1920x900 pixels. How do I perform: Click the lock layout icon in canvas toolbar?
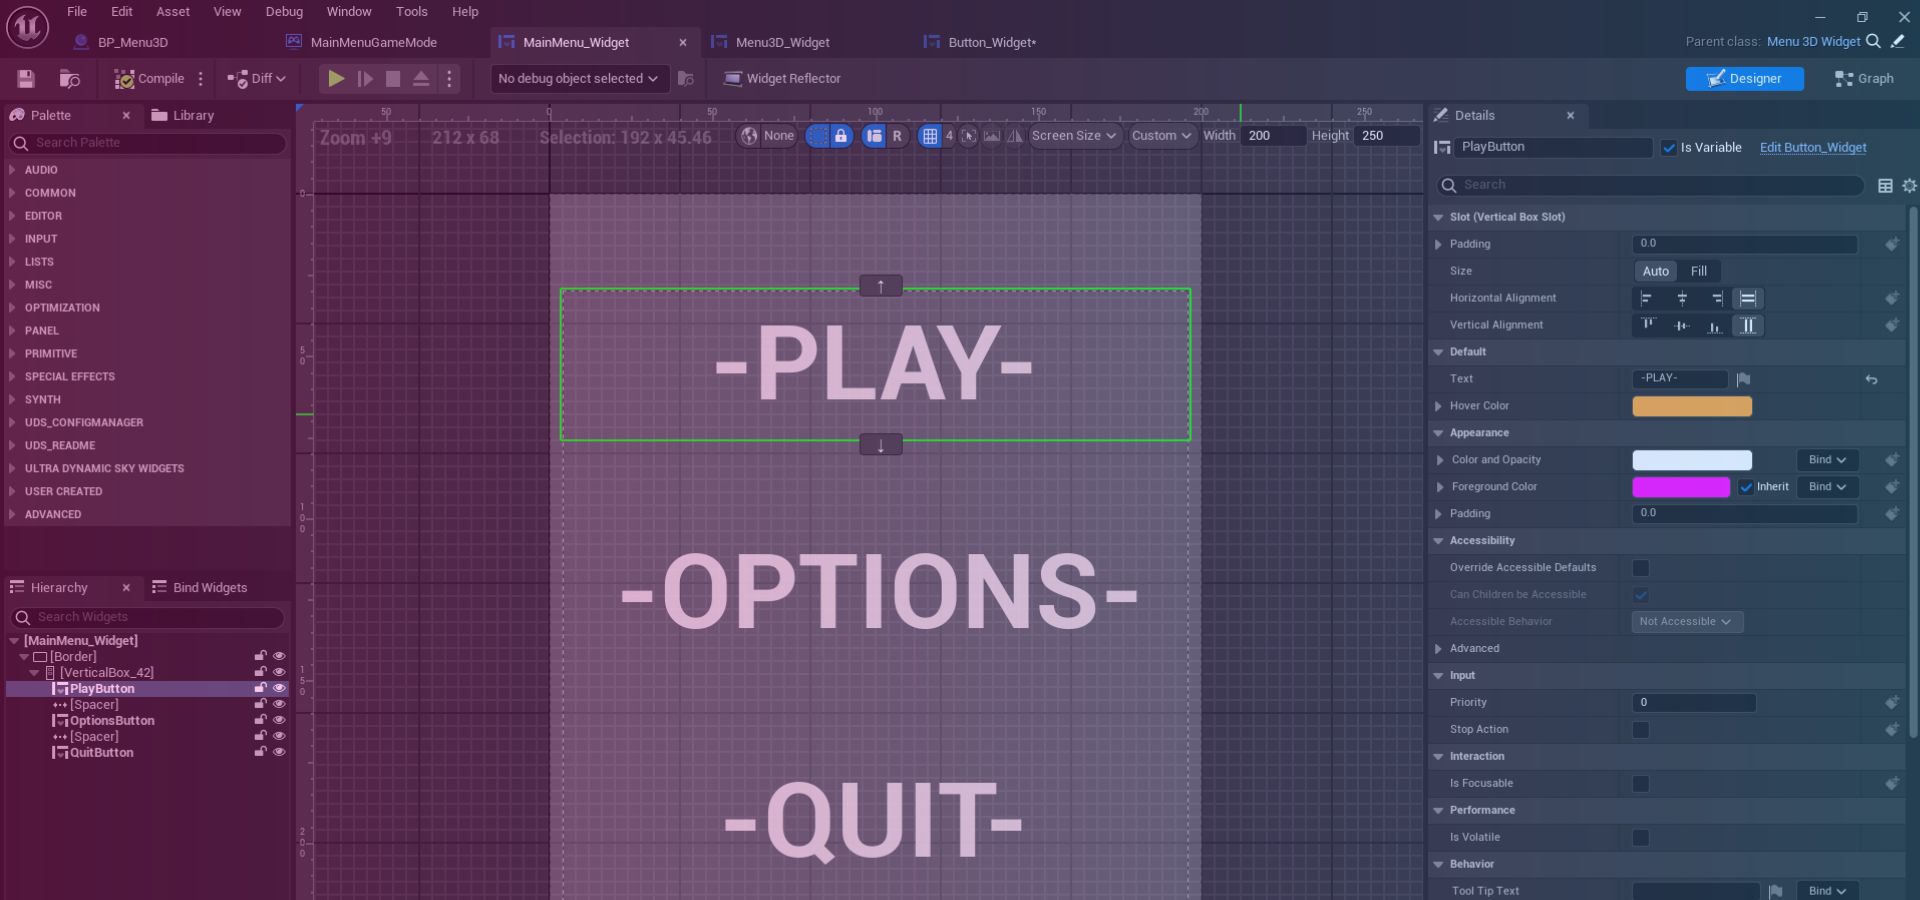click(x=842, y=136)
